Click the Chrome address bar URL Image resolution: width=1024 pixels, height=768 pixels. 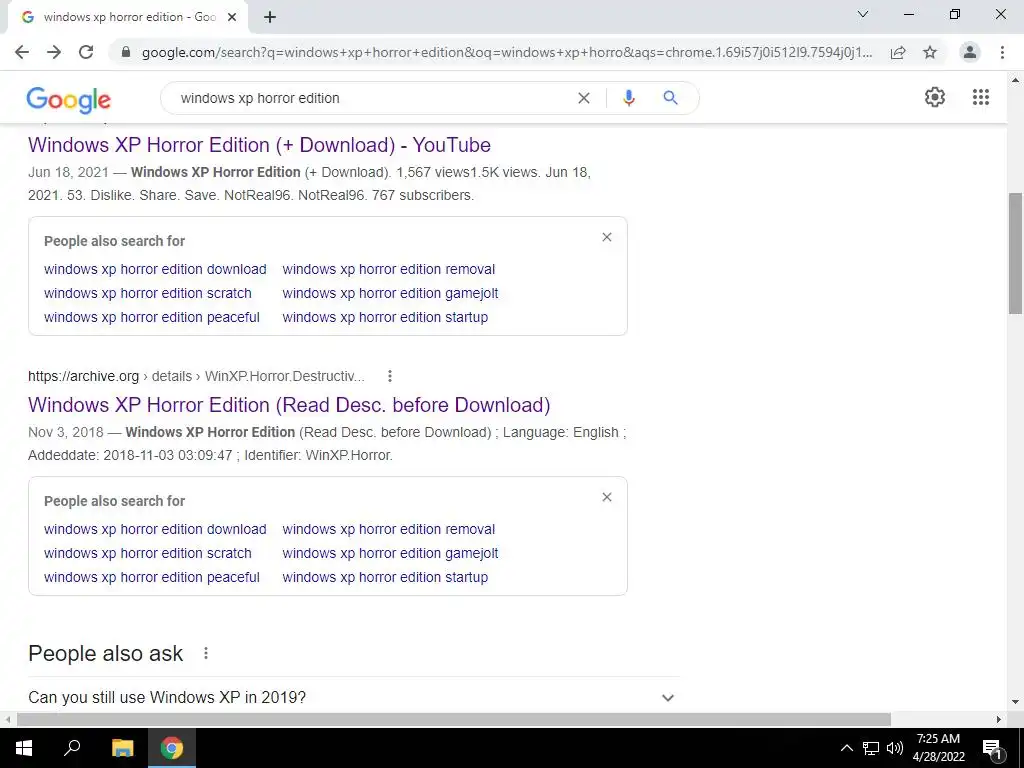tap(507, 52)
